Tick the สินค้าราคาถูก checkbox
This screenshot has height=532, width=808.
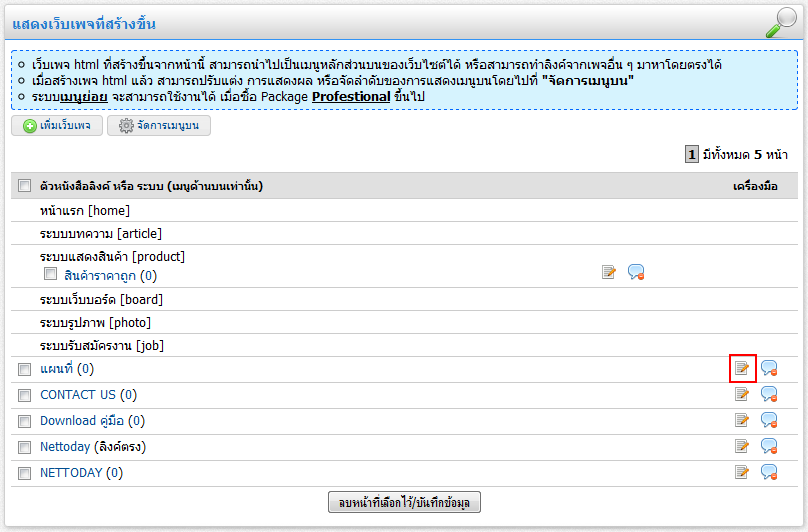pos(50,273)
